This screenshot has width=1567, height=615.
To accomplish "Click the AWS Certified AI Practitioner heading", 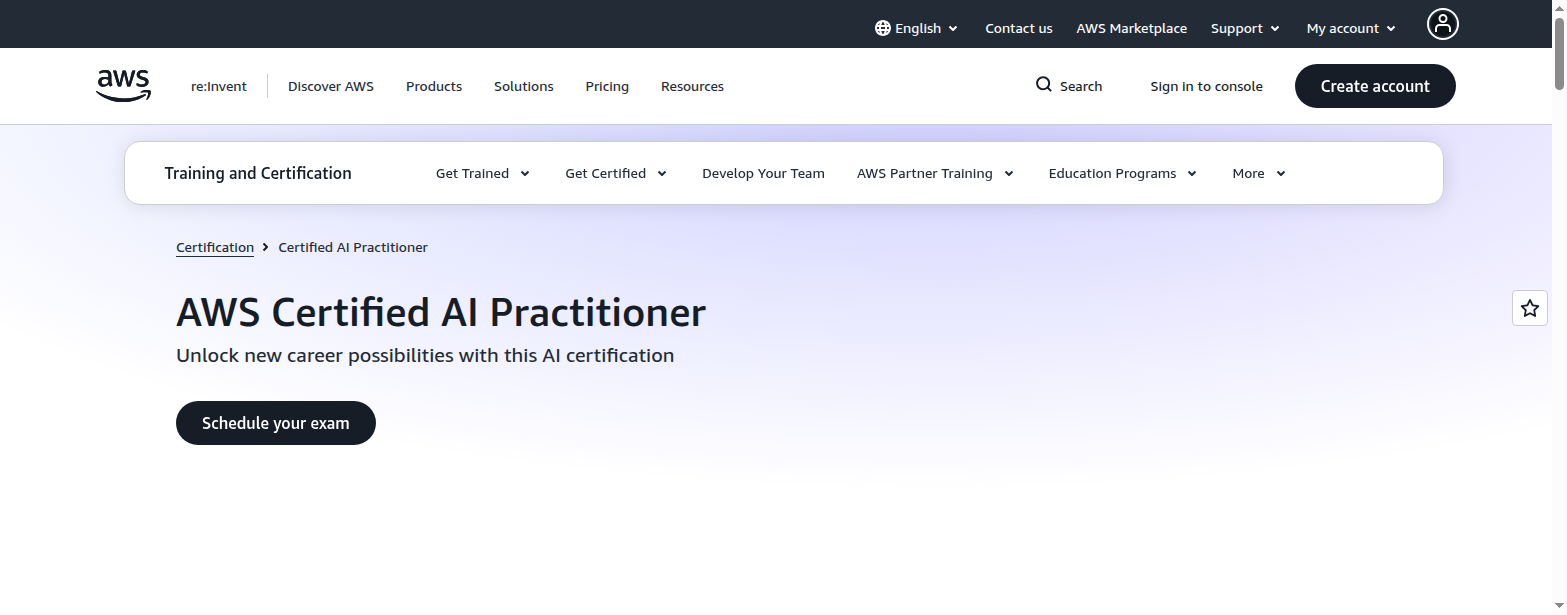I will pyautogui.click(x=441, y=312).
